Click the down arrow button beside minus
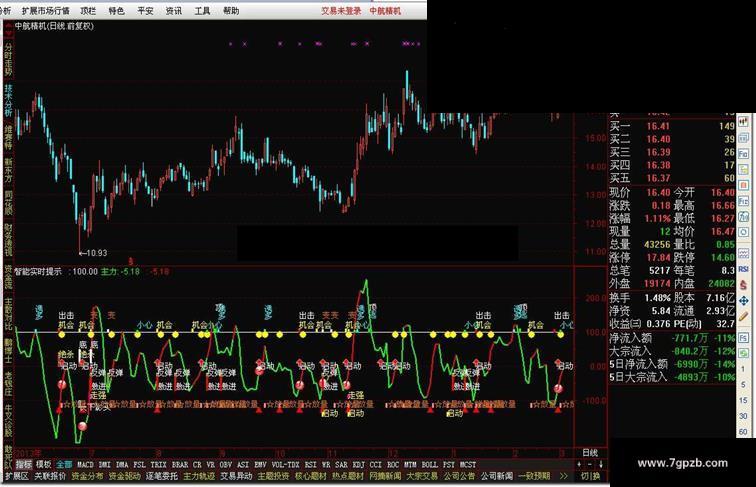This screenshot has height=487, width=756. [x=601, y=465]
